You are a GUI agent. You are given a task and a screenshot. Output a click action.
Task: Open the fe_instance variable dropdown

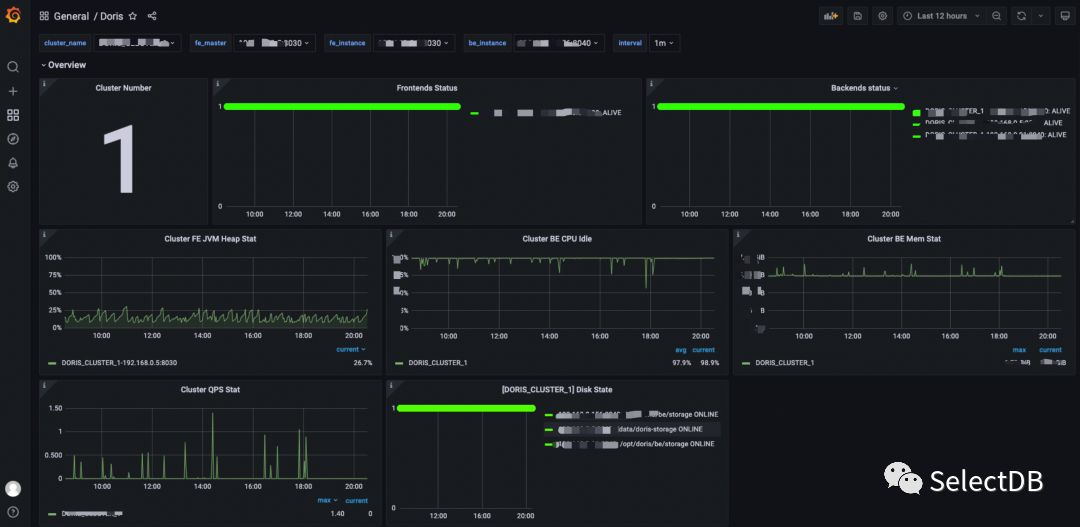point(415,43)
